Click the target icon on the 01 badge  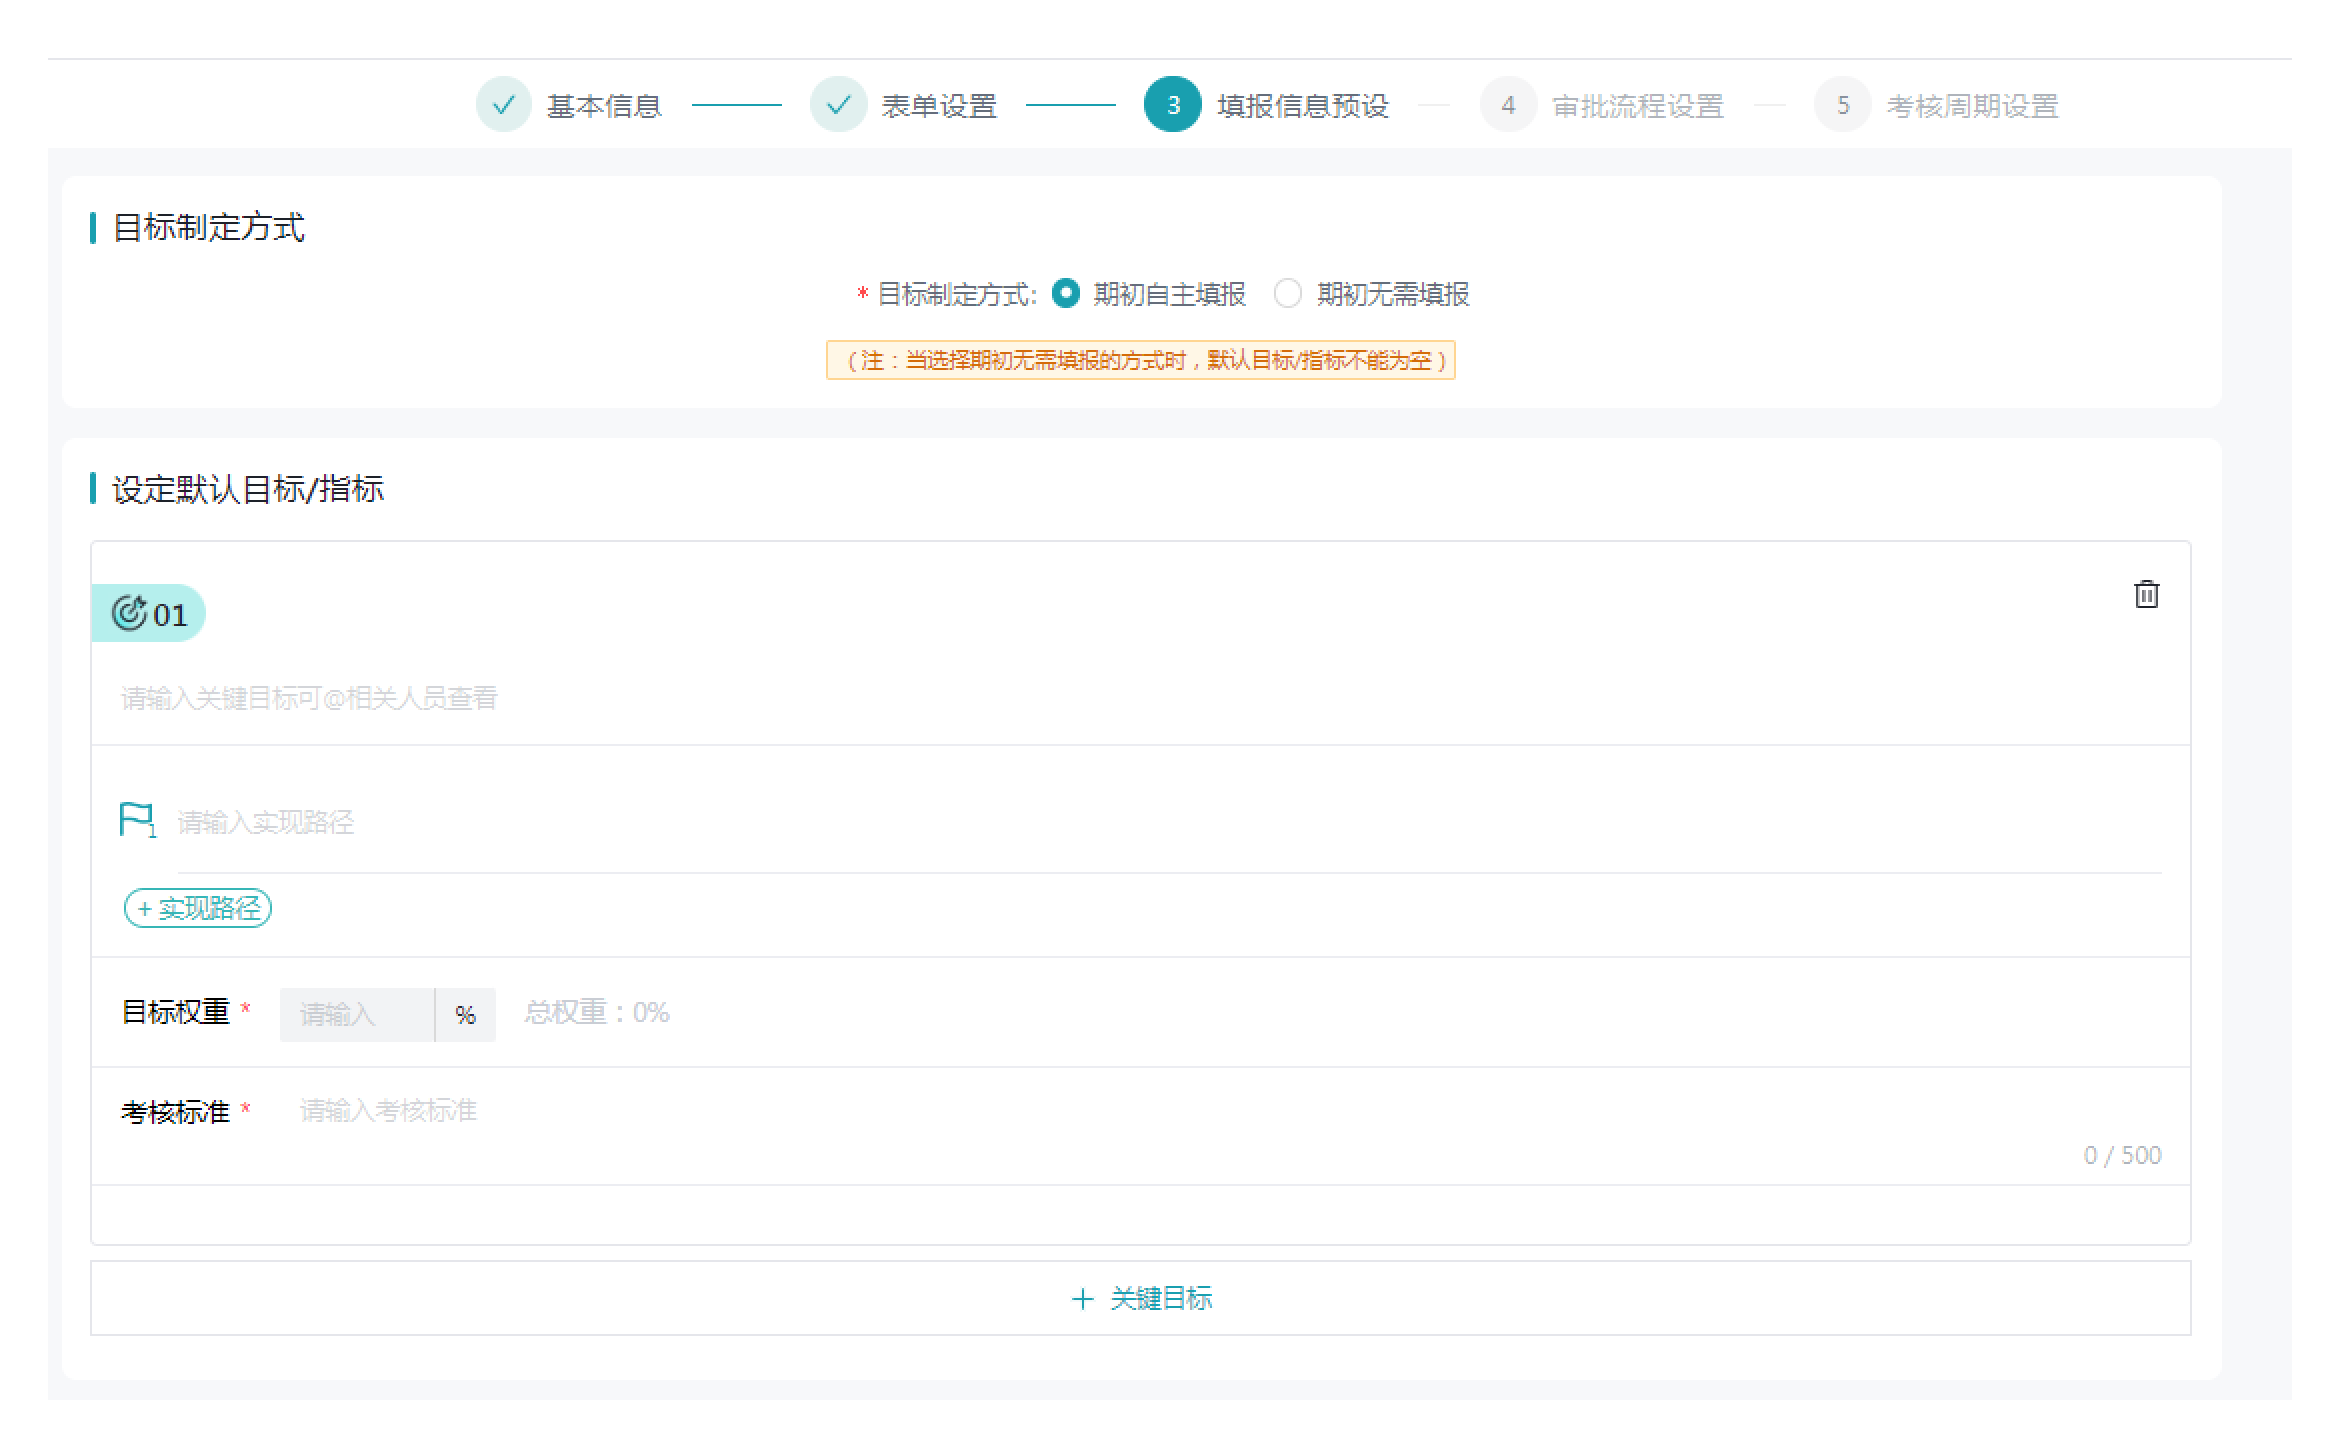point(129,612)
